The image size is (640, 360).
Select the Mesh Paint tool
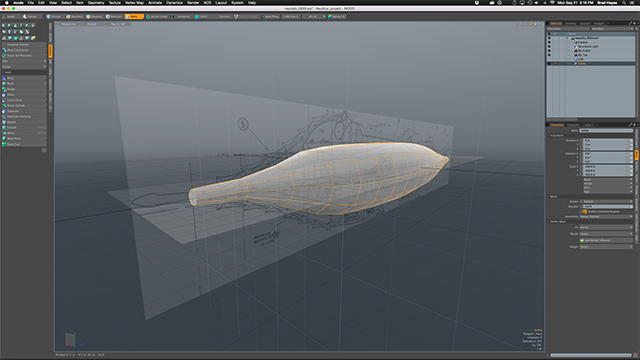[24, 138]
